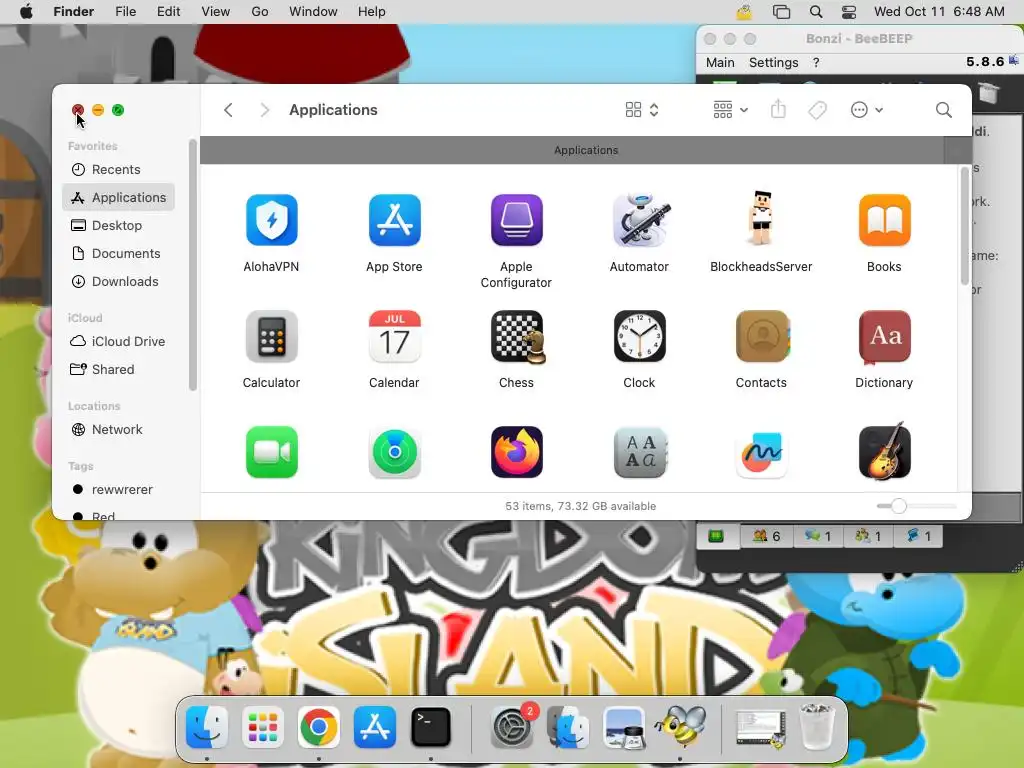
Task: Select the Calendar app icon
Action: (394, 336)
